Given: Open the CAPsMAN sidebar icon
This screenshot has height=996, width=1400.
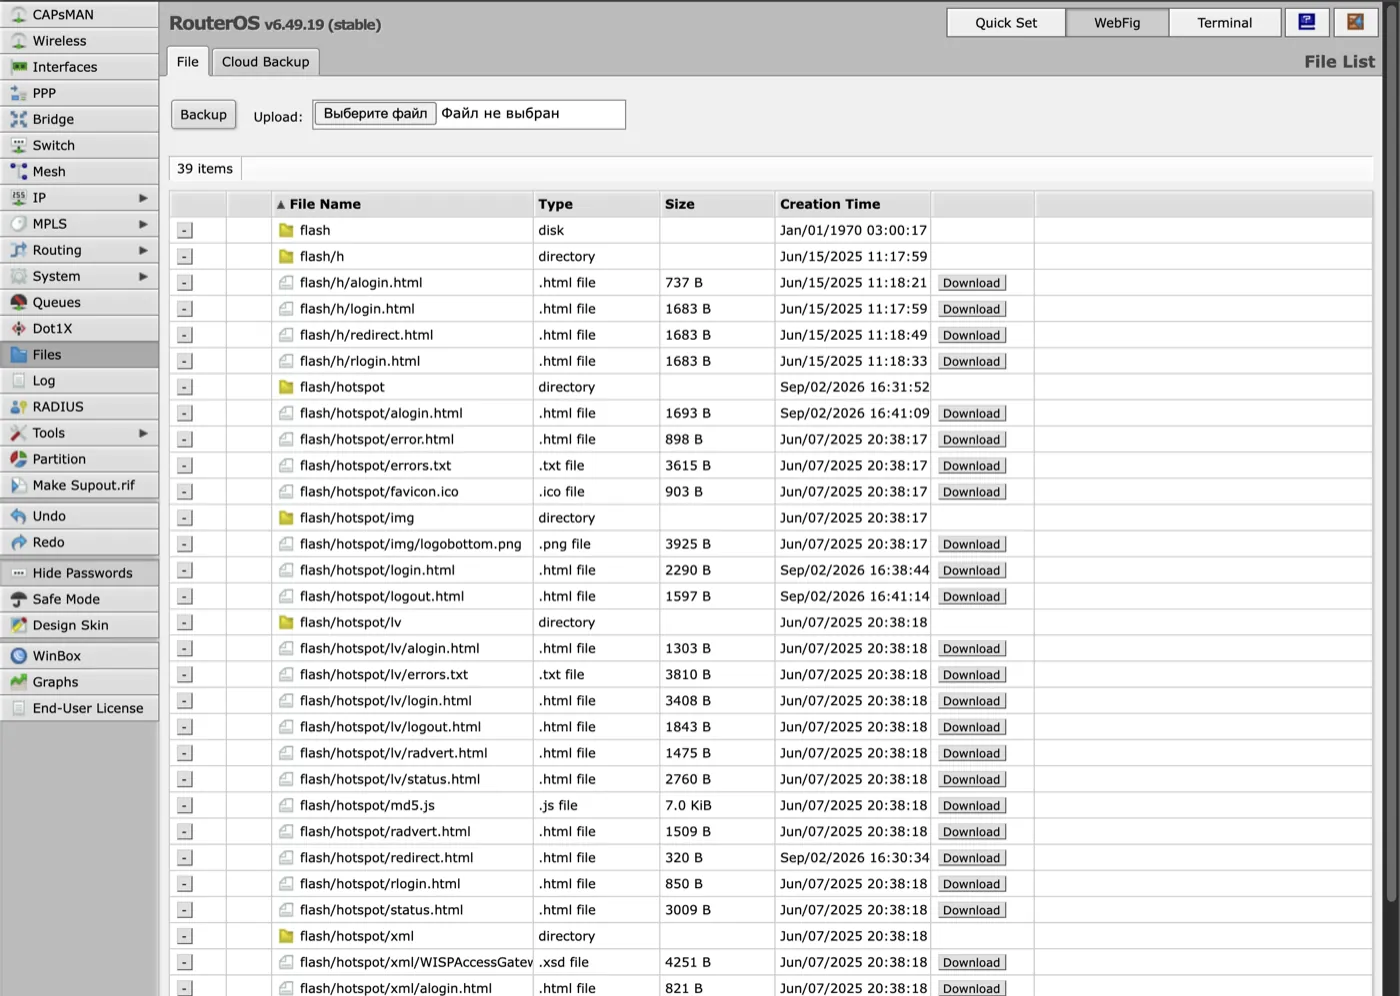Looking at the screenshot, I should 18,15.
